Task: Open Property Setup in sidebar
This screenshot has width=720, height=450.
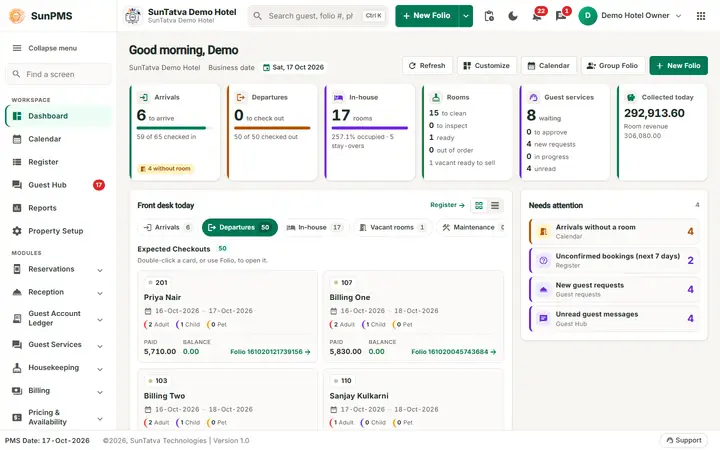Action: click(58, 231)
